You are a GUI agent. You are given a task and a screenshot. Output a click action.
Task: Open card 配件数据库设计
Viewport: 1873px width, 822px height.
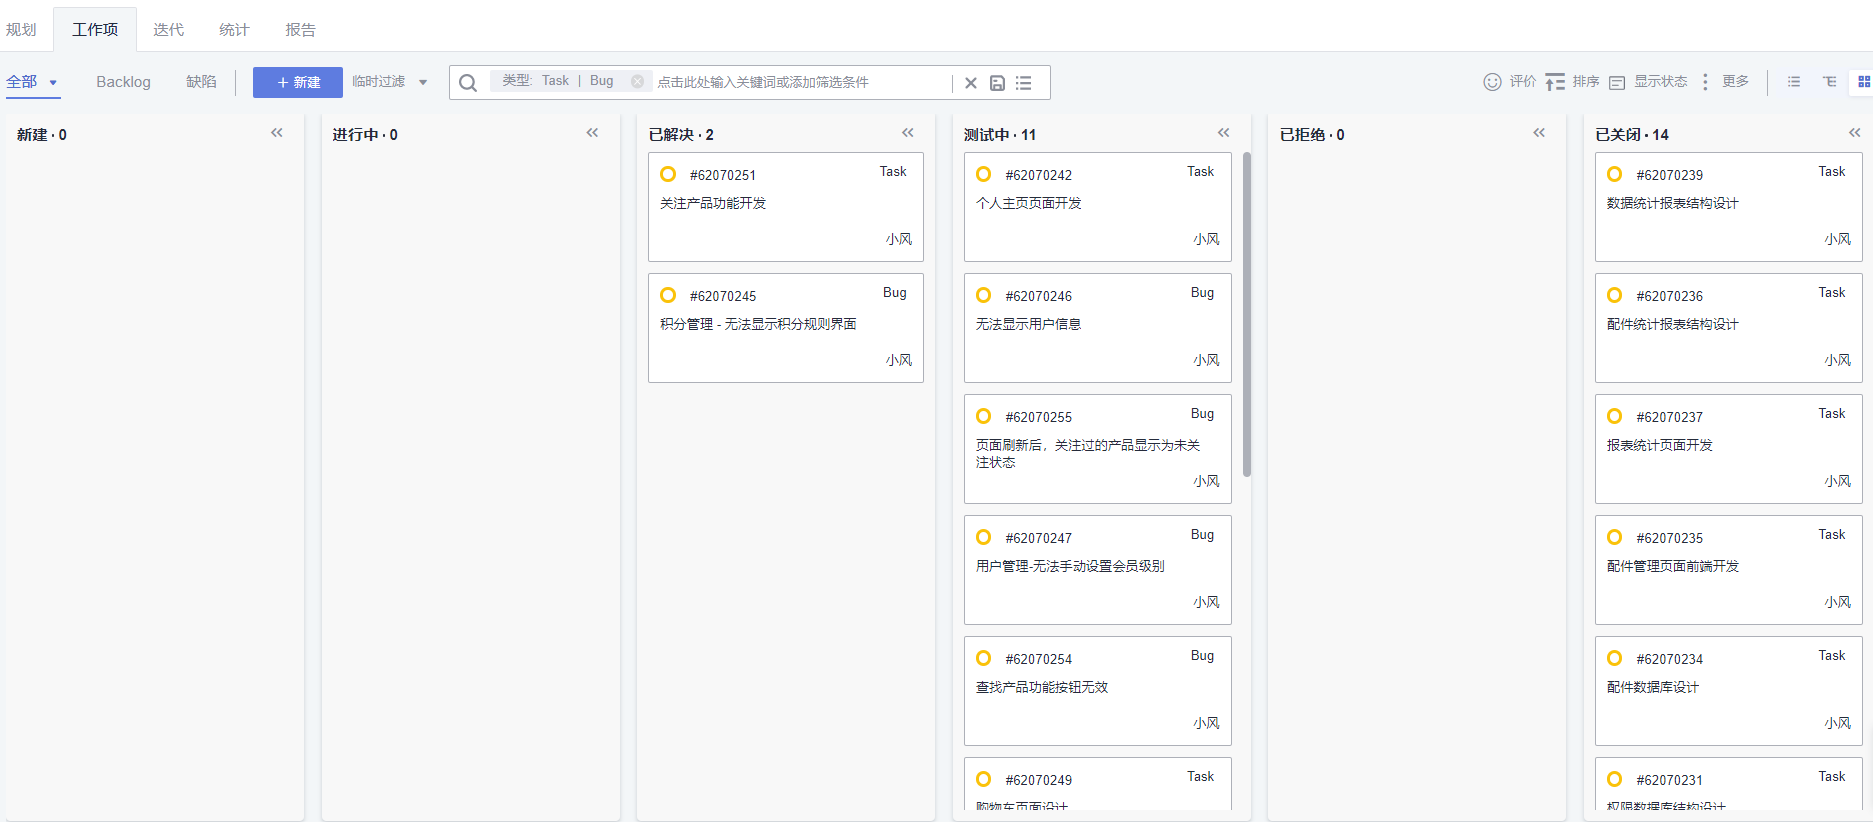tap(1729, 691)
